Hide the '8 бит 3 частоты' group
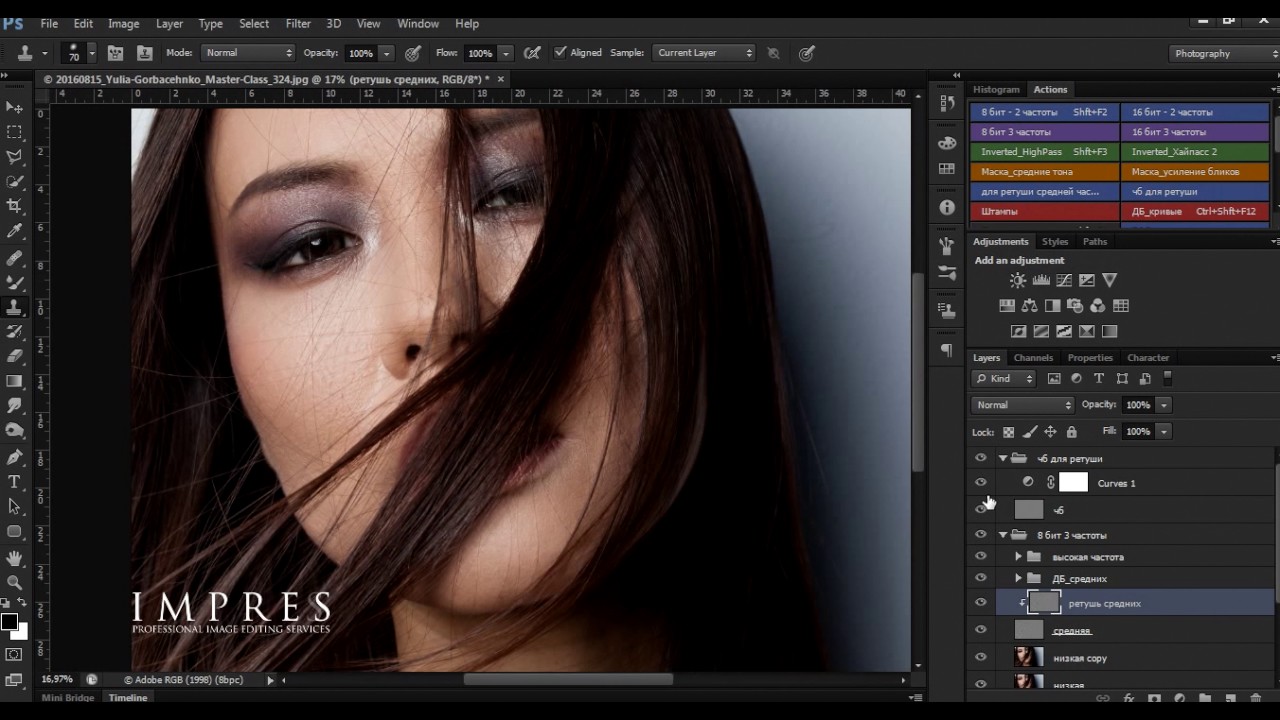The width and height of the screenshot is (1280, 720). point(980,535)
